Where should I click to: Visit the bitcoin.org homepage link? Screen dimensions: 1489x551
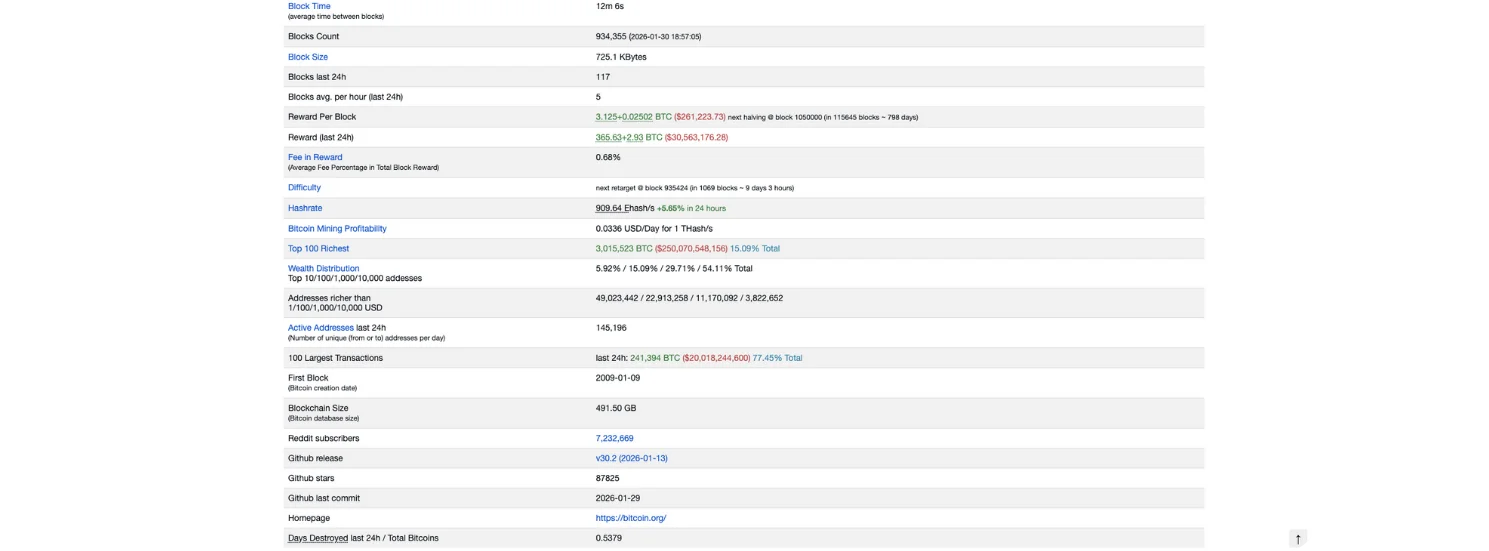[x=630, y=518]
